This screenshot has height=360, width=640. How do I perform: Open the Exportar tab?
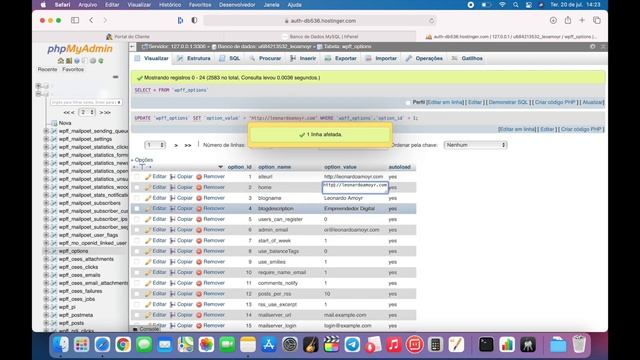coord(341,58)
